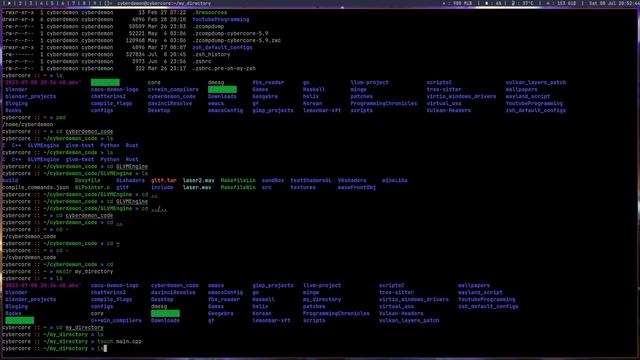This screenshot has width=640, height=360.
Task: Switch to workspace tag 3 in top bar
Action: (30, 3)
